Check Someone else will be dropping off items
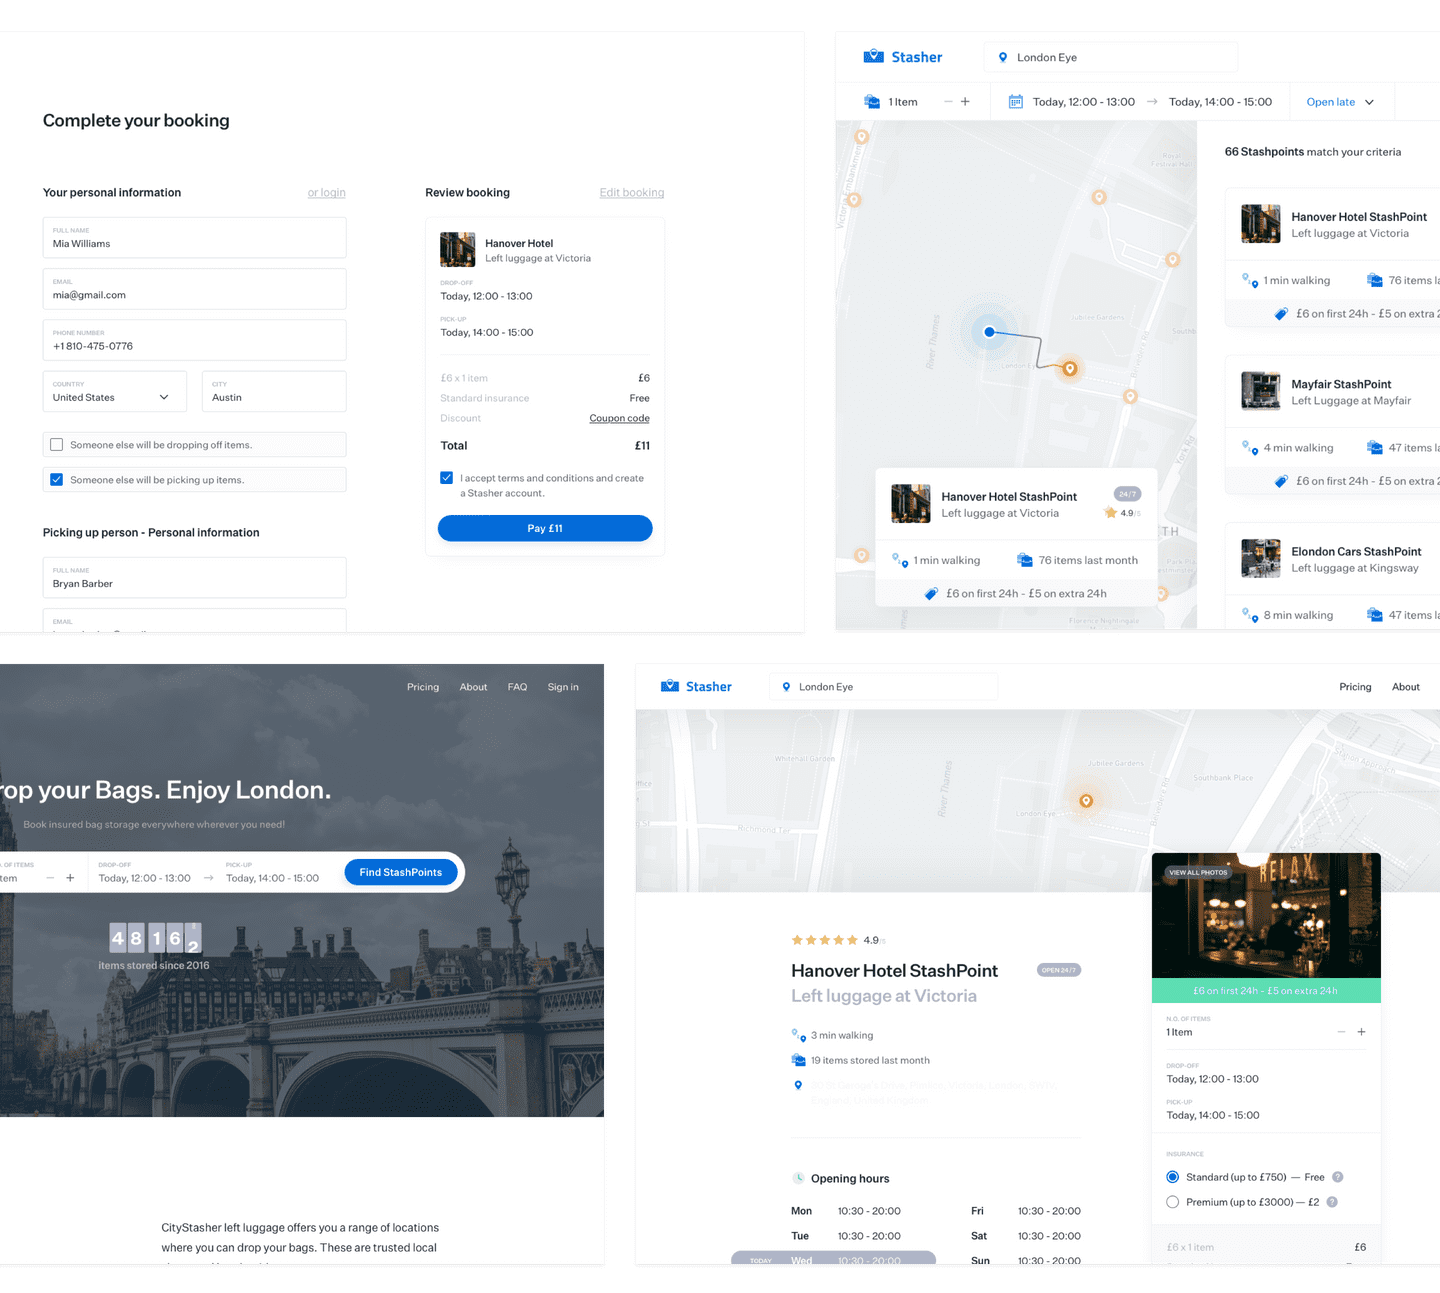1440x1293 pixels. 57,445
